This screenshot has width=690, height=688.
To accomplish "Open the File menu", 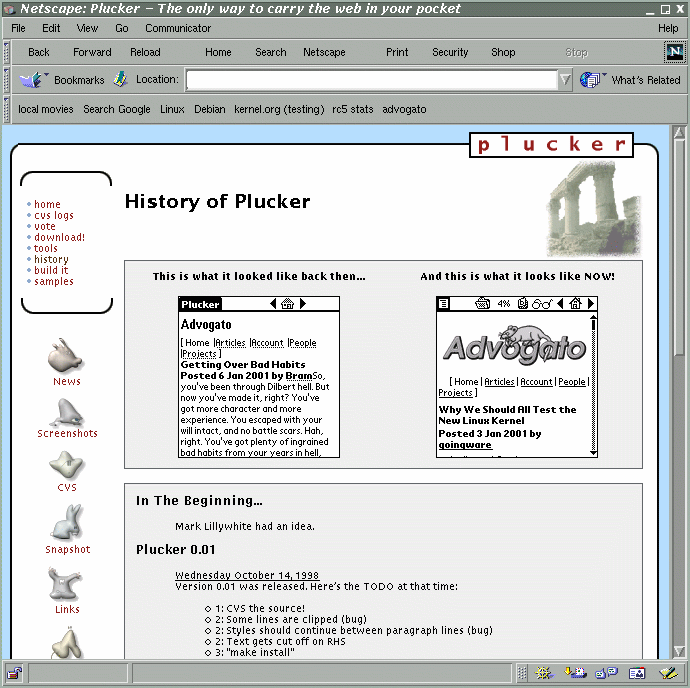I will coord(18,28).
